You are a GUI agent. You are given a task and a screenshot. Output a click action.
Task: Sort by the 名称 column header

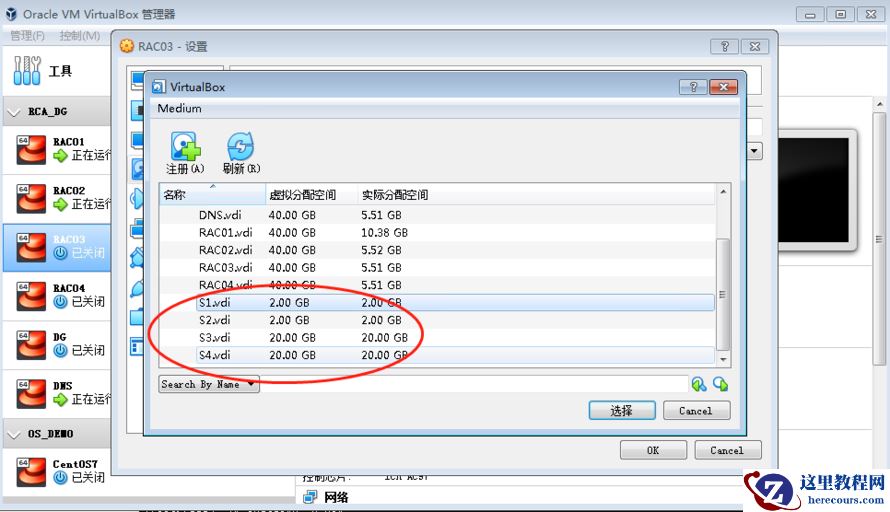tap(212, 195)
